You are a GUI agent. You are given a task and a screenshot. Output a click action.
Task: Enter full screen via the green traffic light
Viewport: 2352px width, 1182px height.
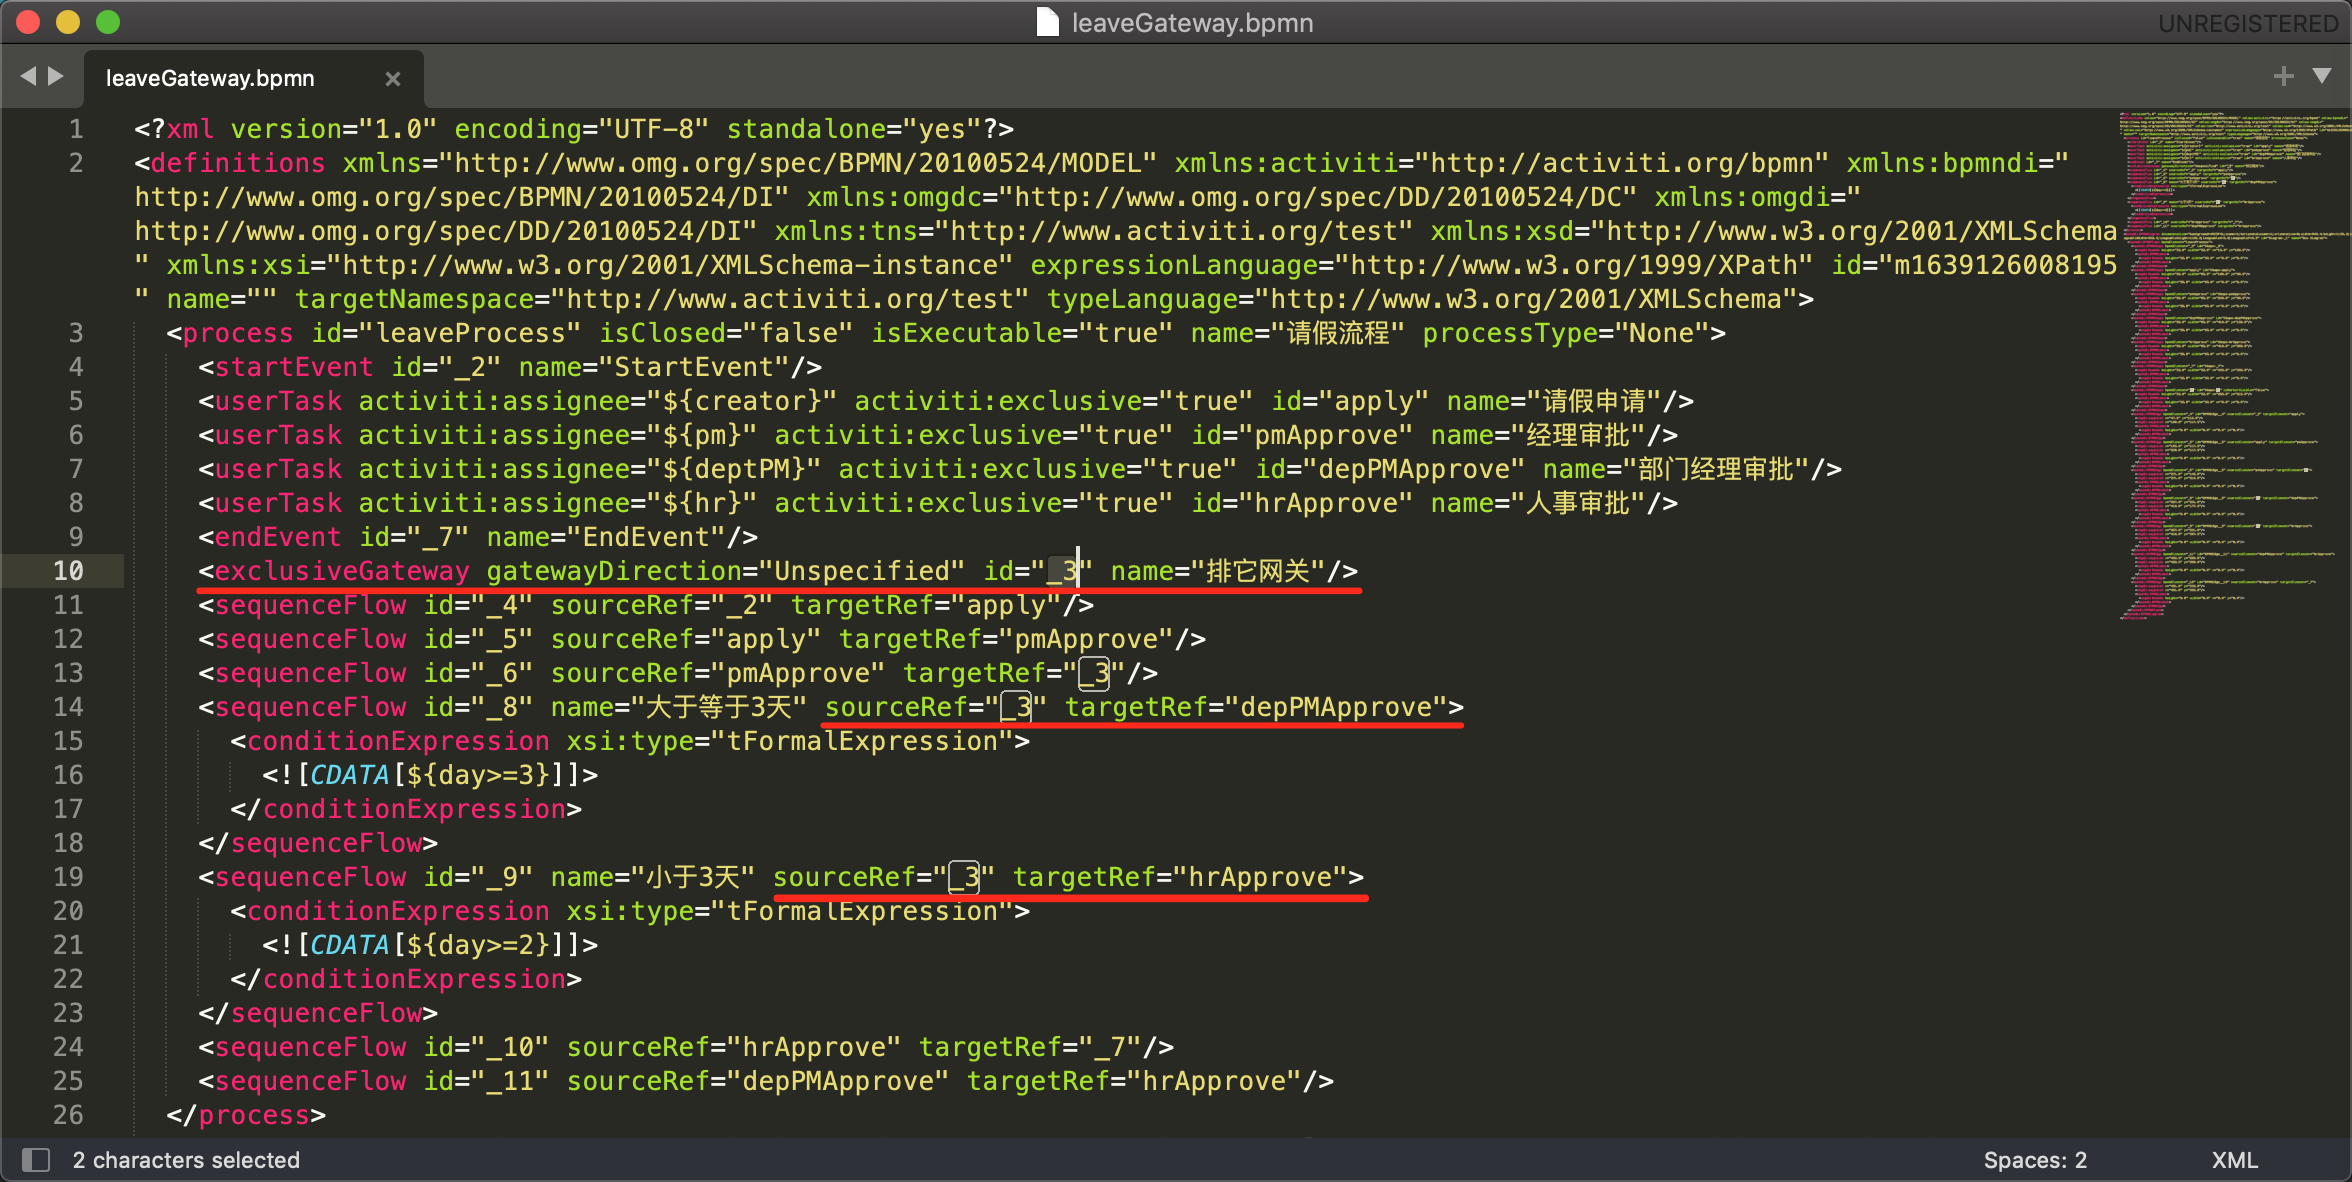point(107,21)
